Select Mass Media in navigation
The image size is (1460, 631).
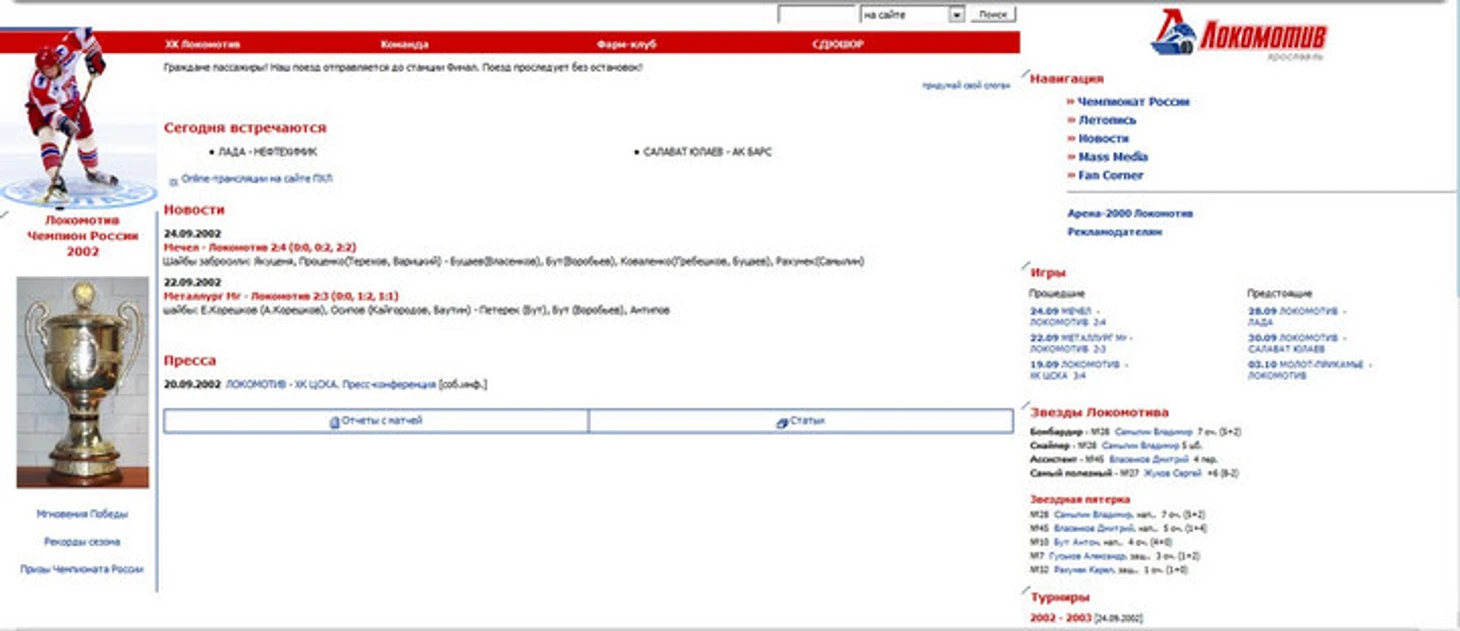point(1112,157)
